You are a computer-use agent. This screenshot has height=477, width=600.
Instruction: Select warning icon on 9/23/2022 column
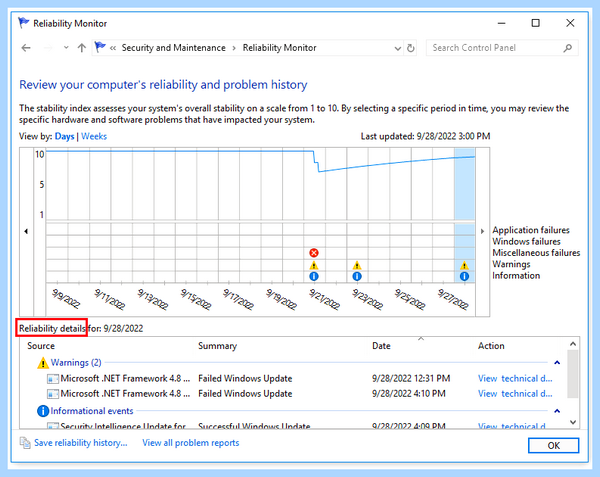[x=357, y=265]
